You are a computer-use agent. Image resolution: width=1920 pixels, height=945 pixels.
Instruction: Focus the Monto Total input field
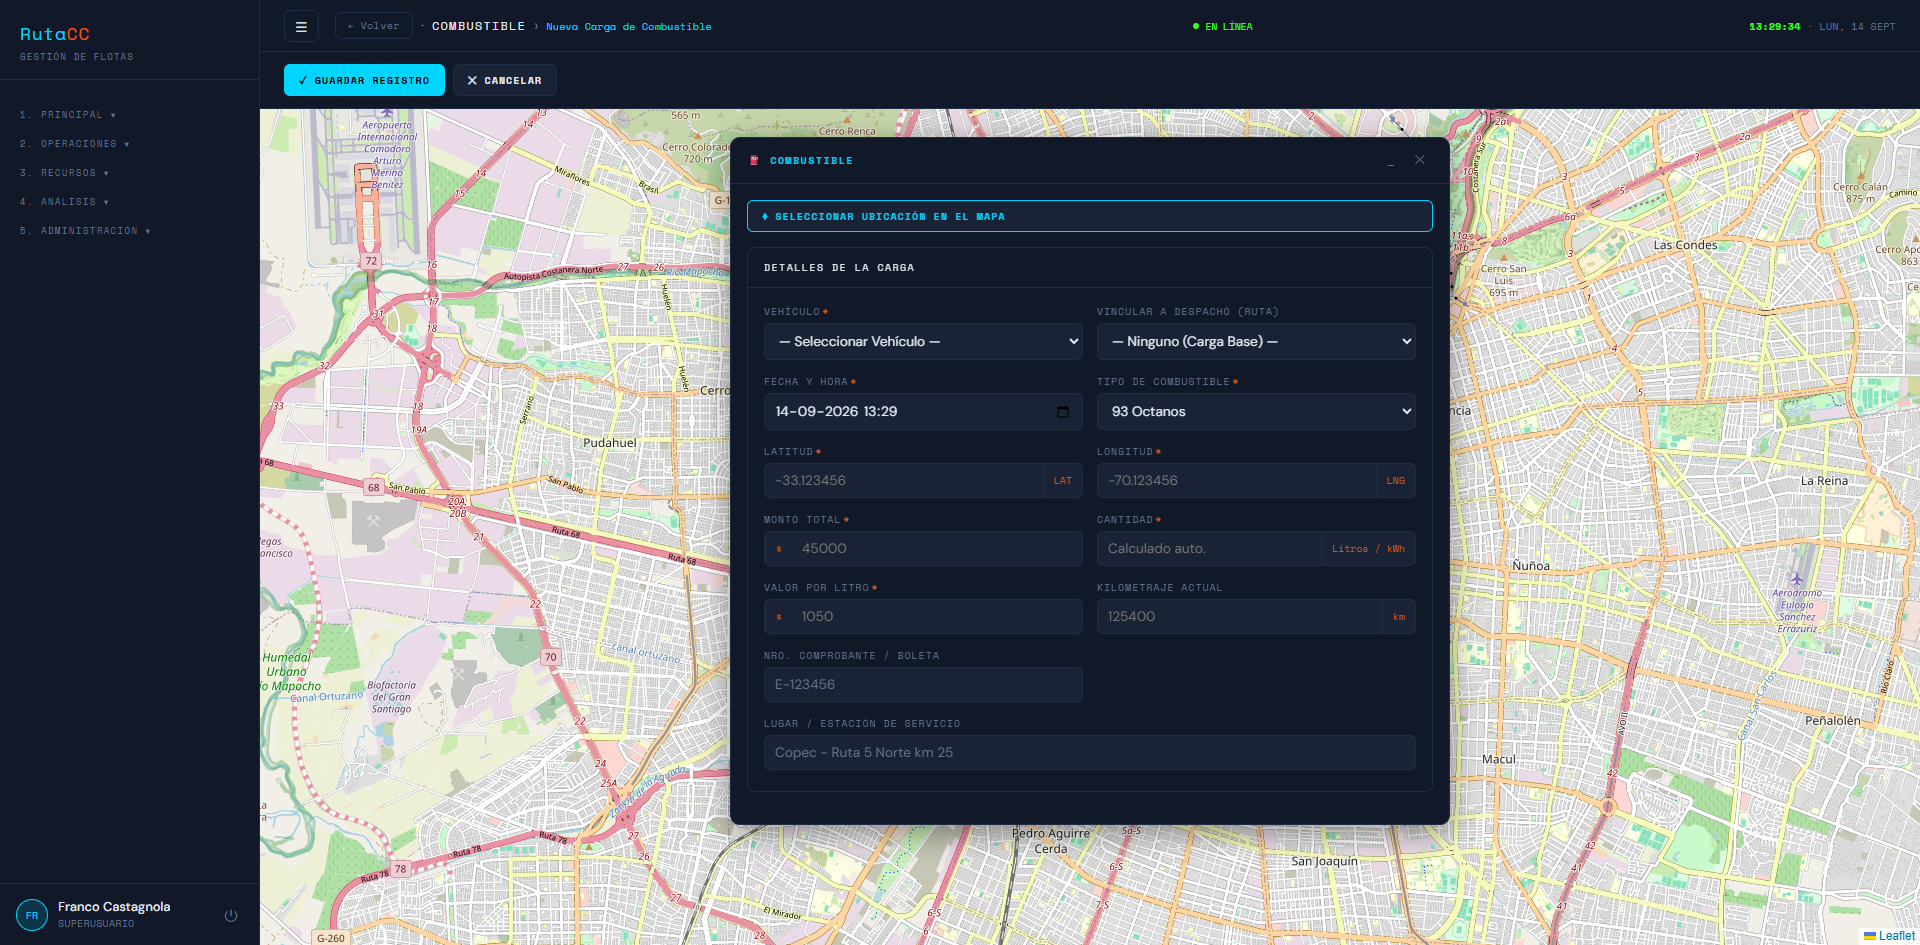pos(923,549)
